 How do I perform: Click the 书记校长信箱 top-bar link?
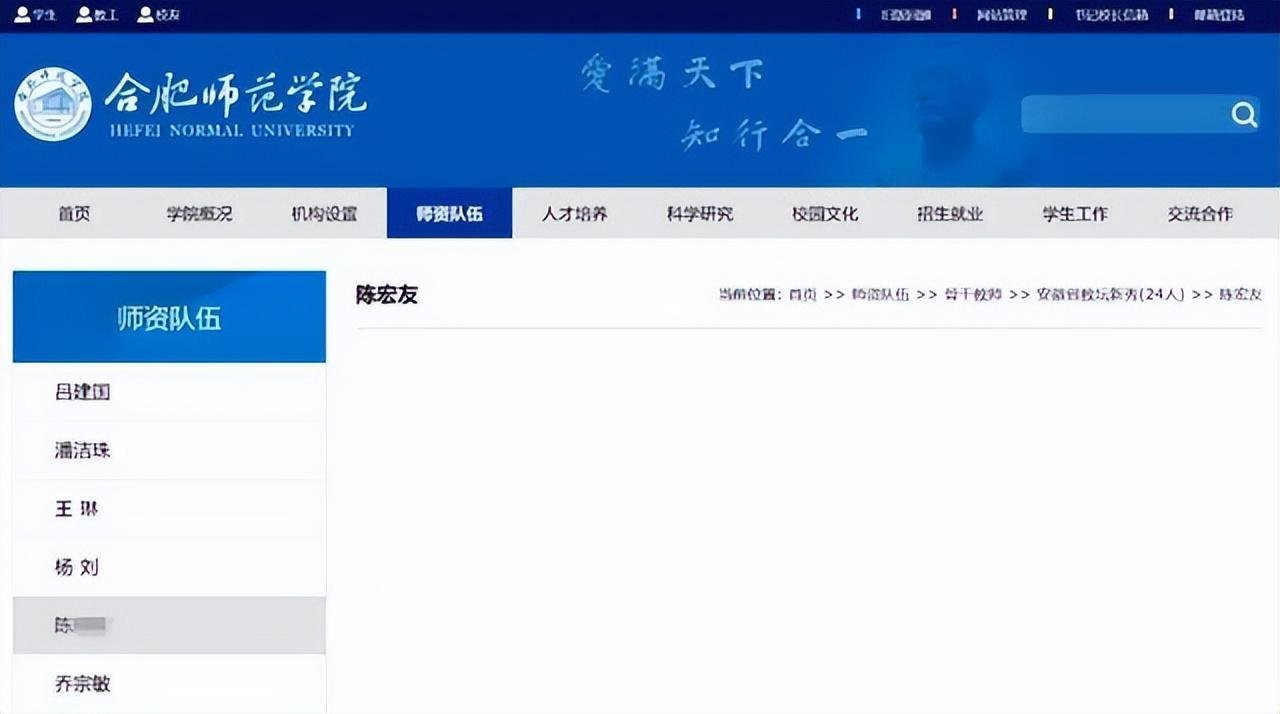click(x=1111, y=15)
